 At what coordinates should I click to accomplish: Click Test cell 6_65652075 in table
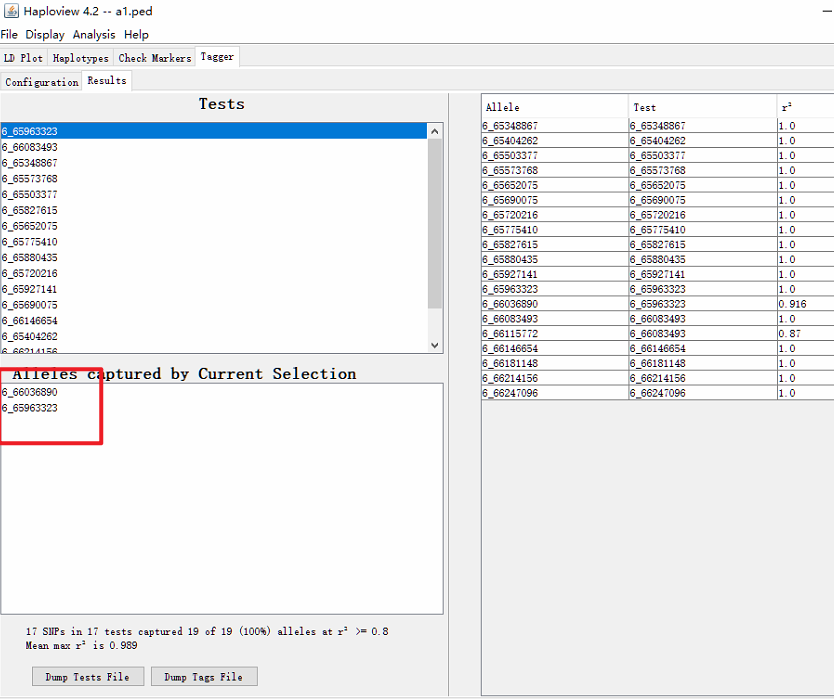702,185
